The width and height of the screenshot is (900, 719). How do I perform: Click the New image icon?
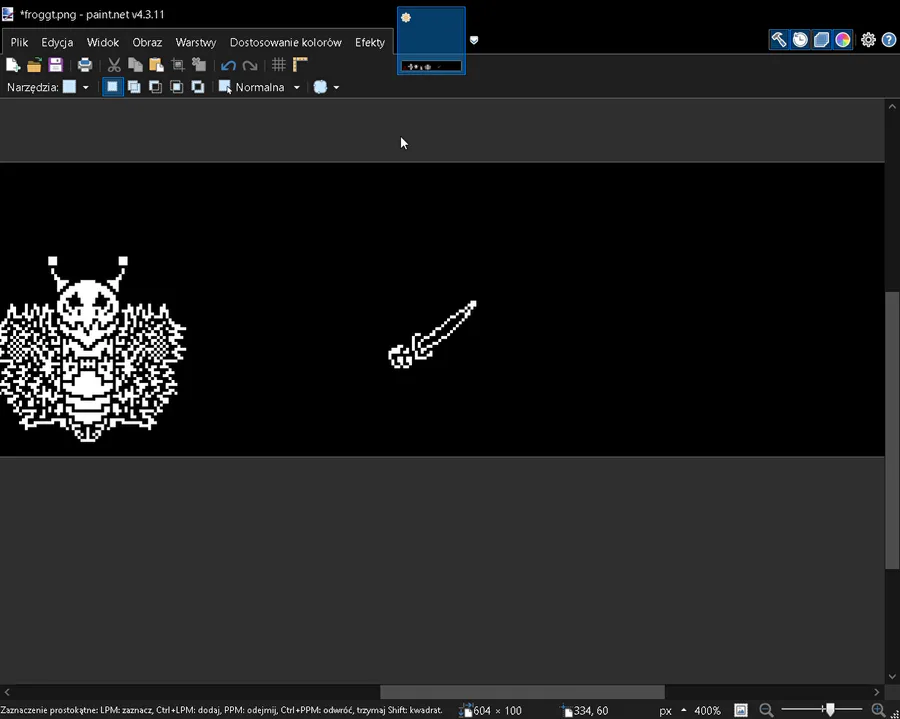click(x=13, y=65)
